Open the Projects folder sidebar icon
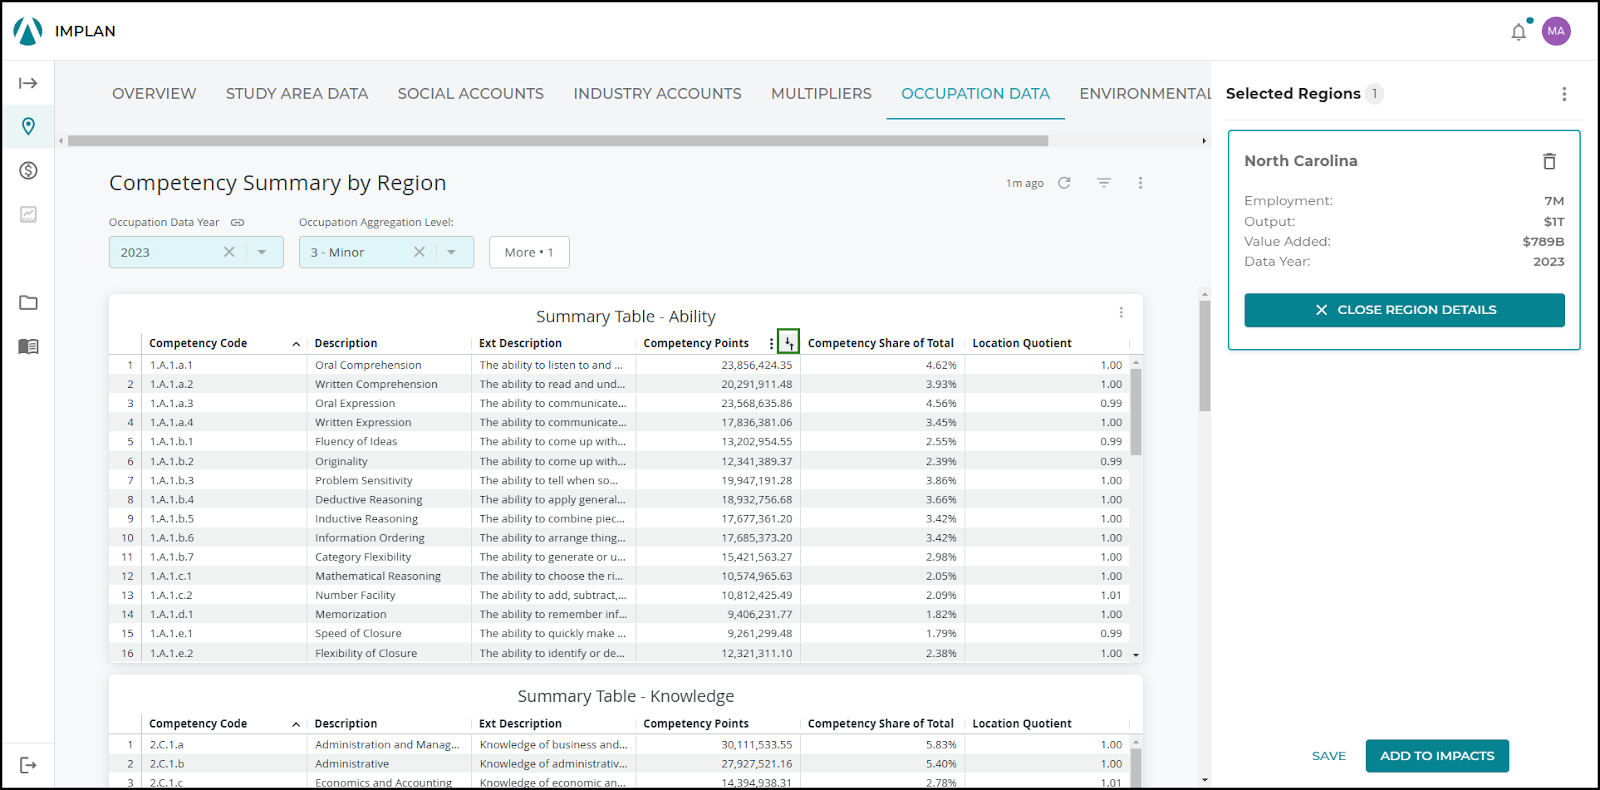Image resolution: width=1600 pixels, height=790 pixels. pyautogui.click(x=28, y=302)
